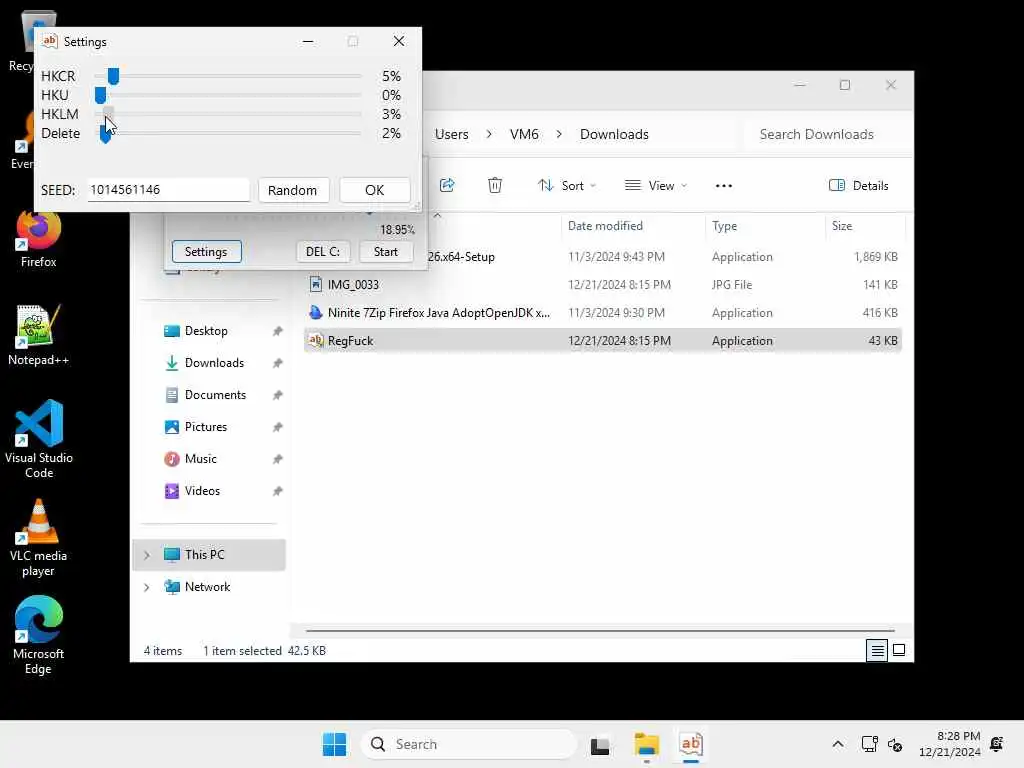Unpin Documents using its pin icon
The width and height of the screenshot is (1024, 768).
(x=278, y=395)
